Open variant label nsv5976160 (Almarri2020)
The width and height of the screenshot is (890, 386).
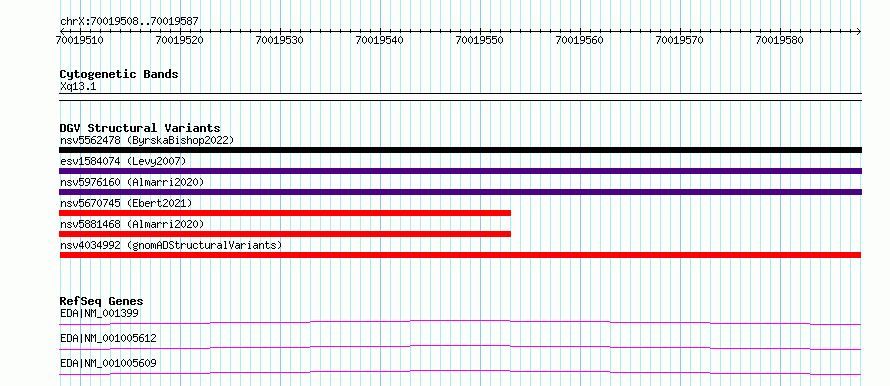[x=132, y=182]
